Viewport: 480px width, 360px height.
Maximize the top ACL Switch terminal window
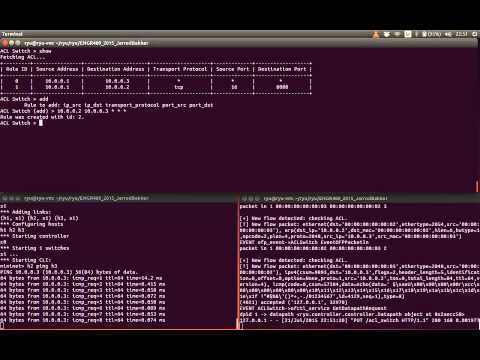(x=18, y=43)
